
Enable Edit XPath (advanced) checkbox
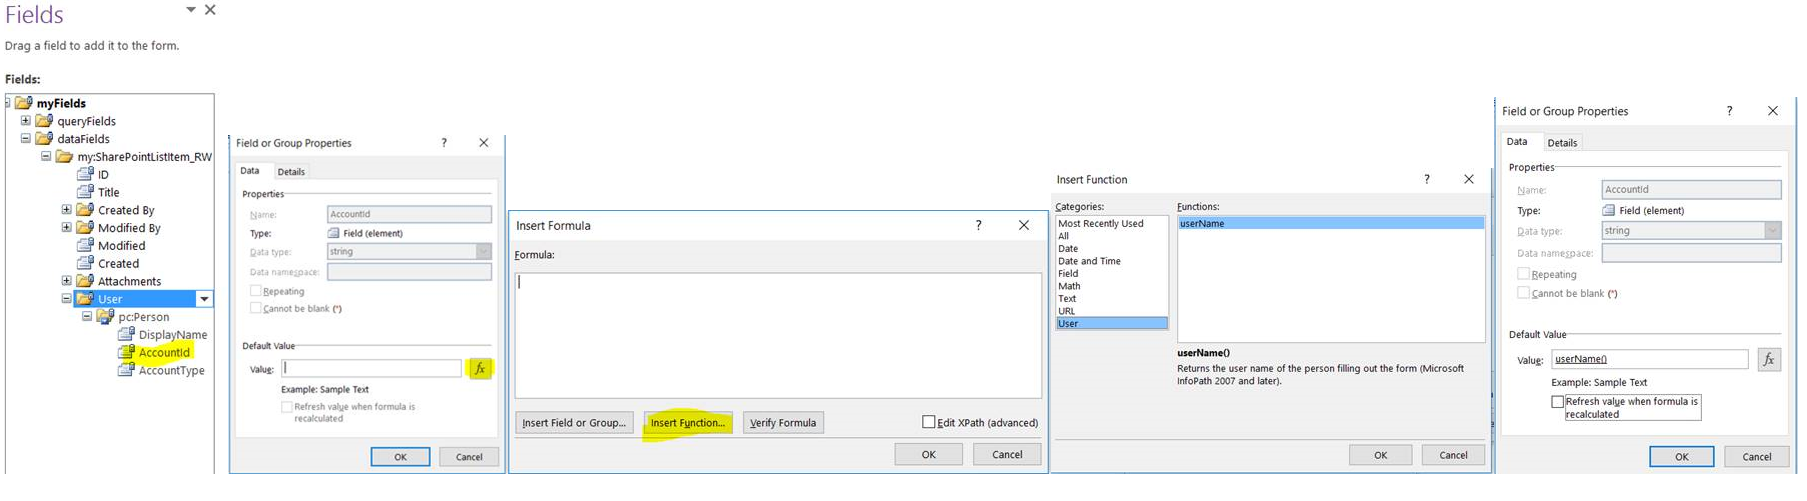[x=929, y=422]
